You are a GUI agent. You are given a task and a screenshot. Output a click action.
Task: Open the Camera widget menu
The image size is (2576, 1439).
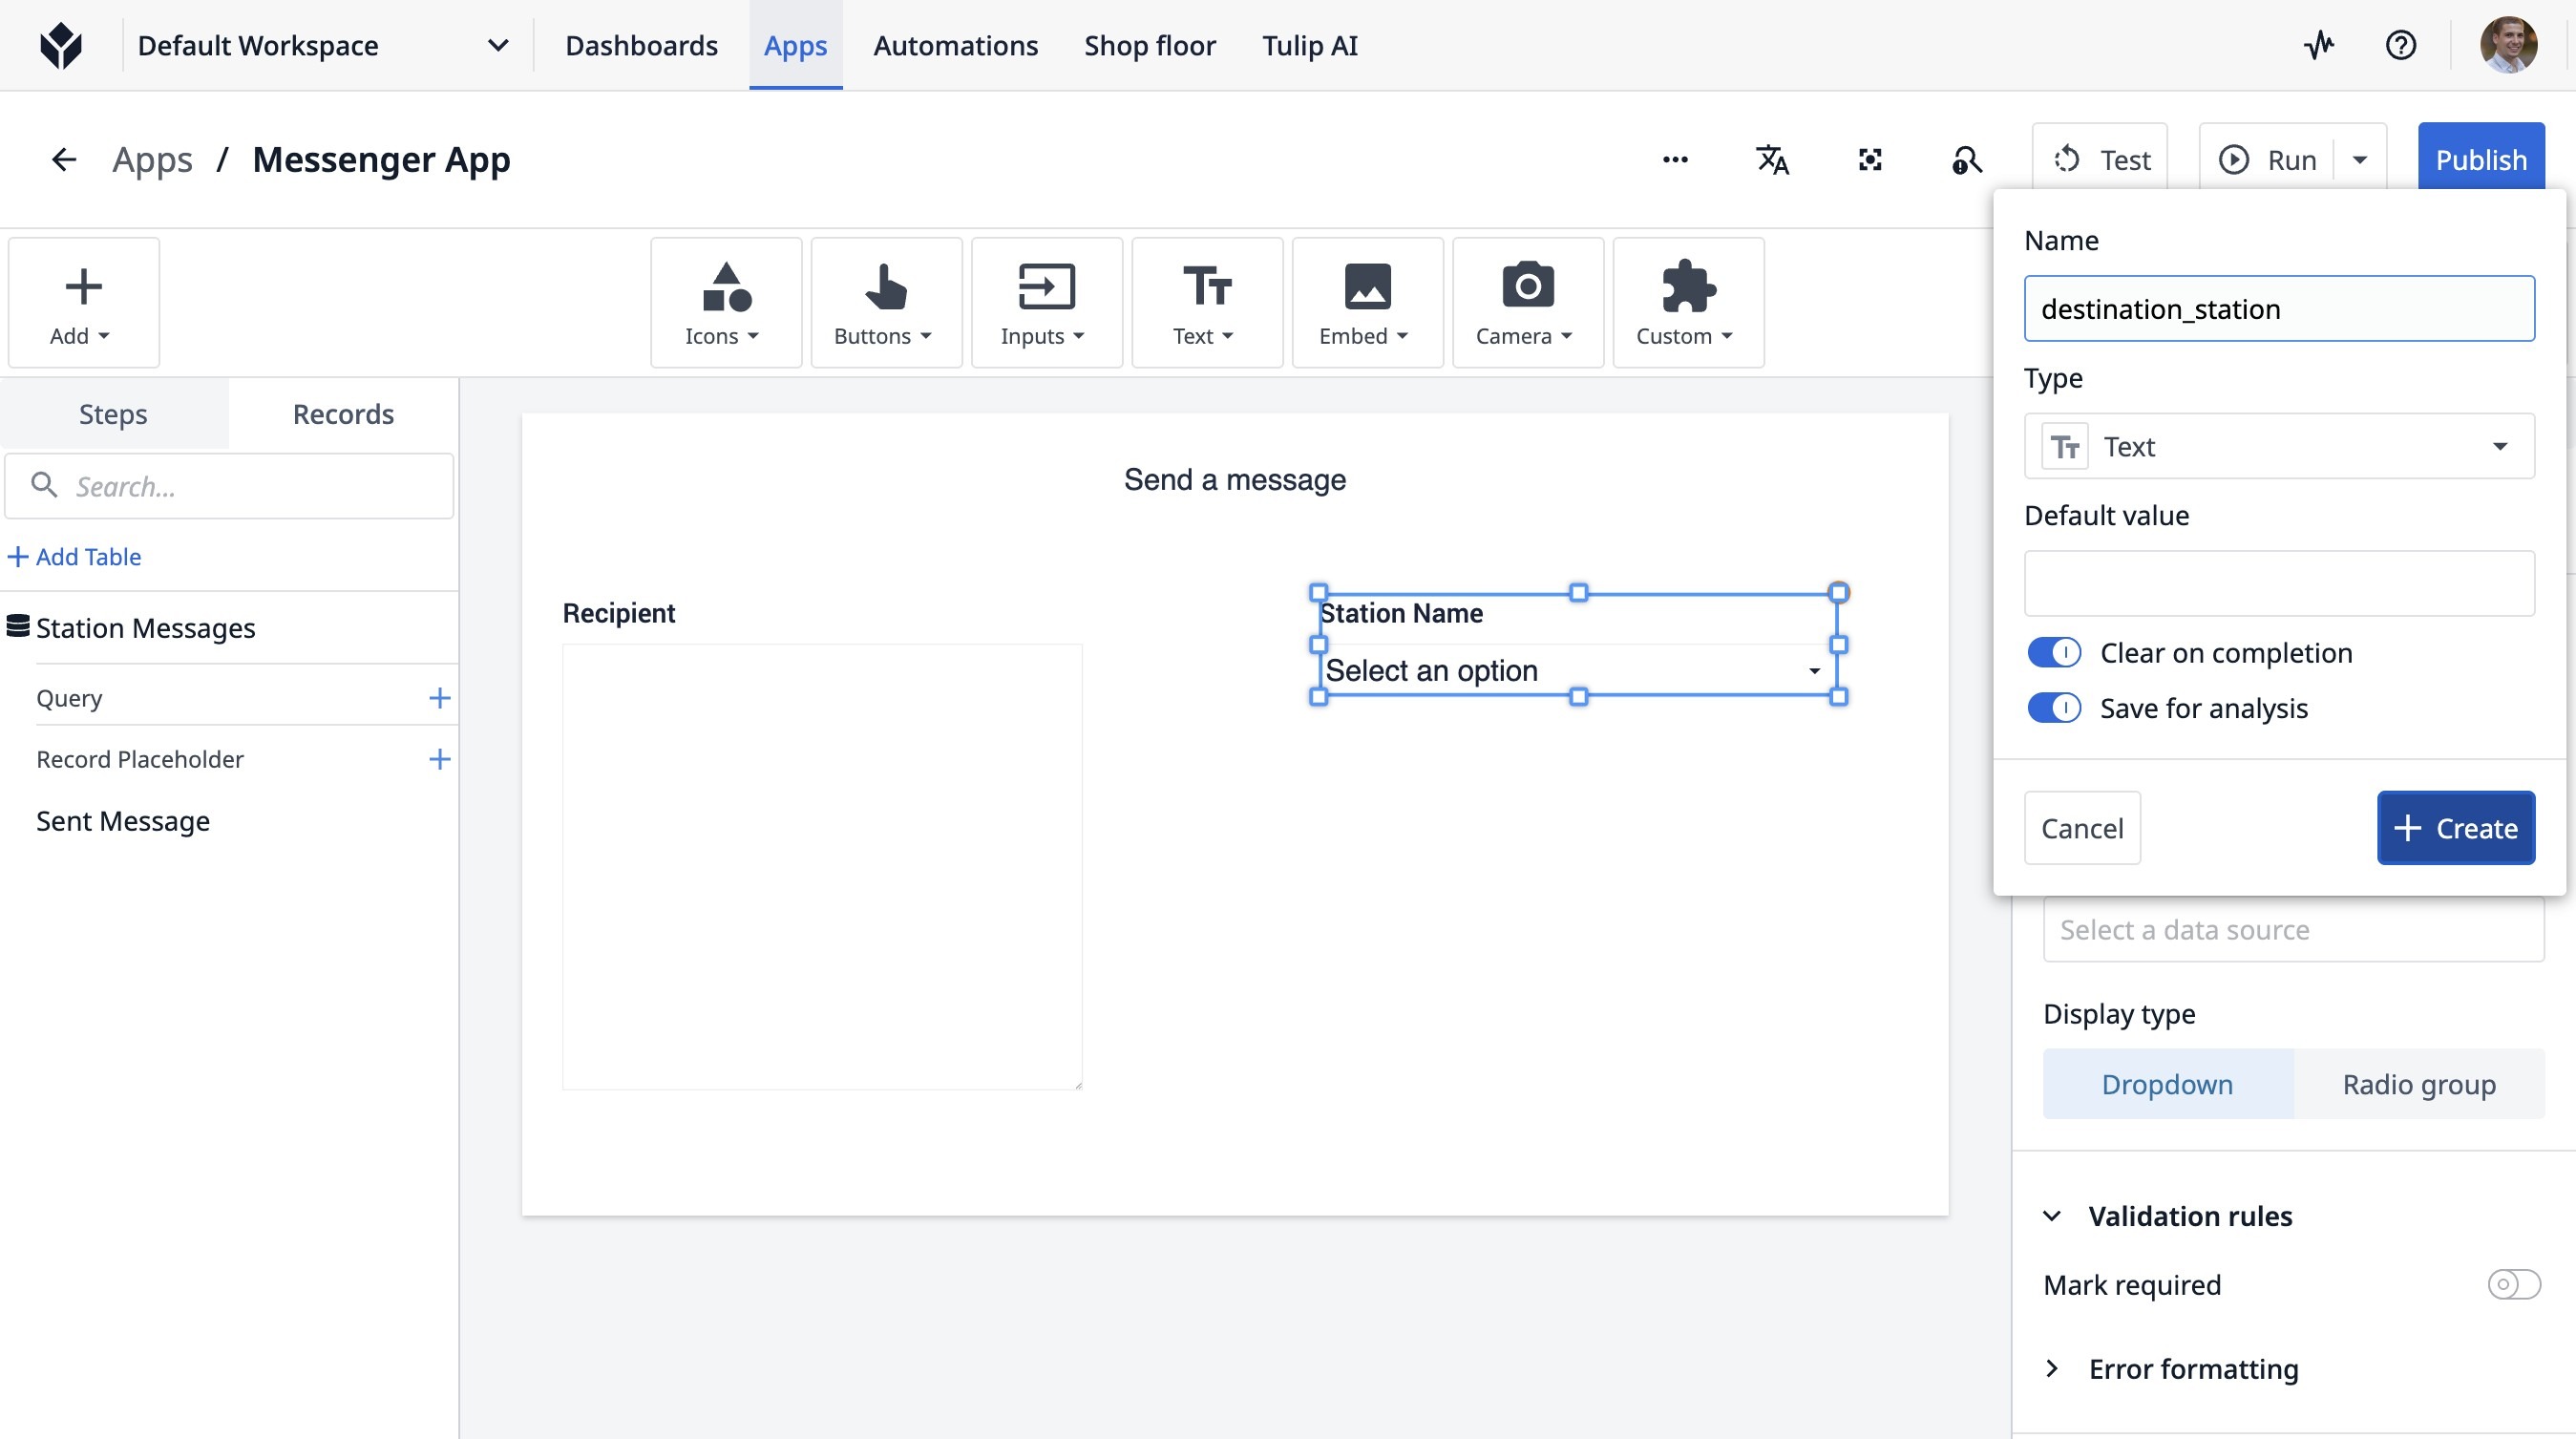[x=1527, y=303]
